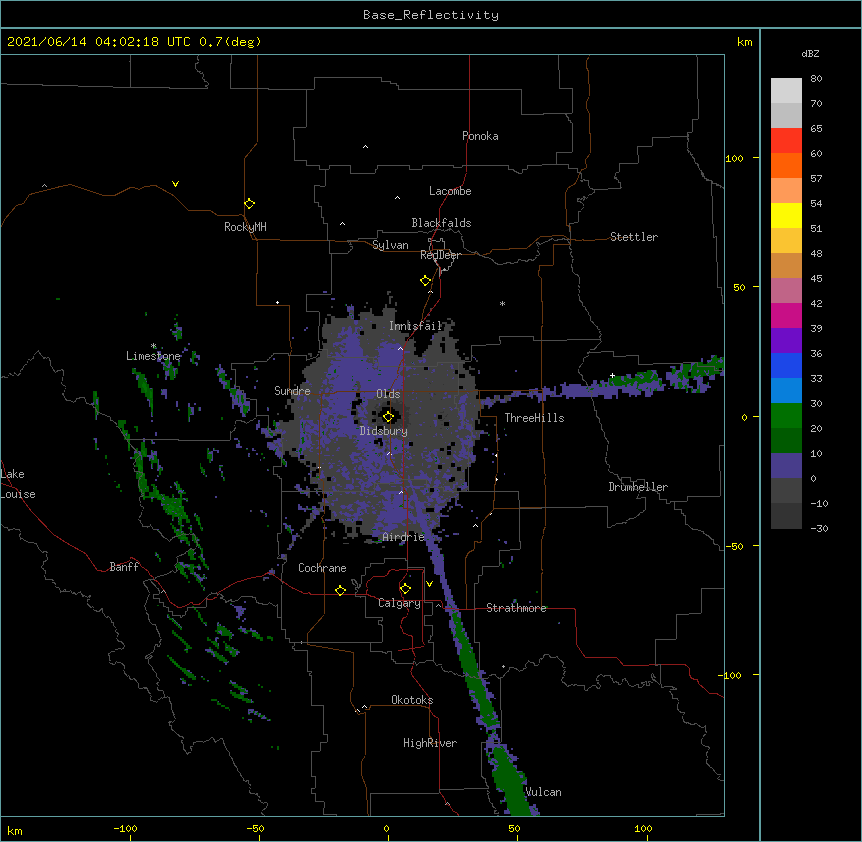The image size is (862, 842).
Task: Click the Sylvan town label
Action: [x=390, y=245]
